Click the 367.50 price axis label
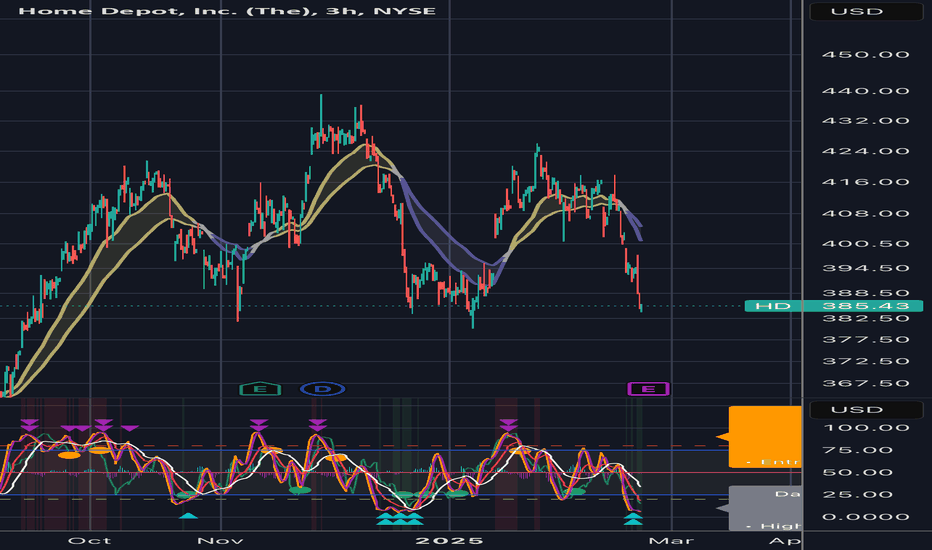Viewport: 932px width, 550px height. point(865,384)
